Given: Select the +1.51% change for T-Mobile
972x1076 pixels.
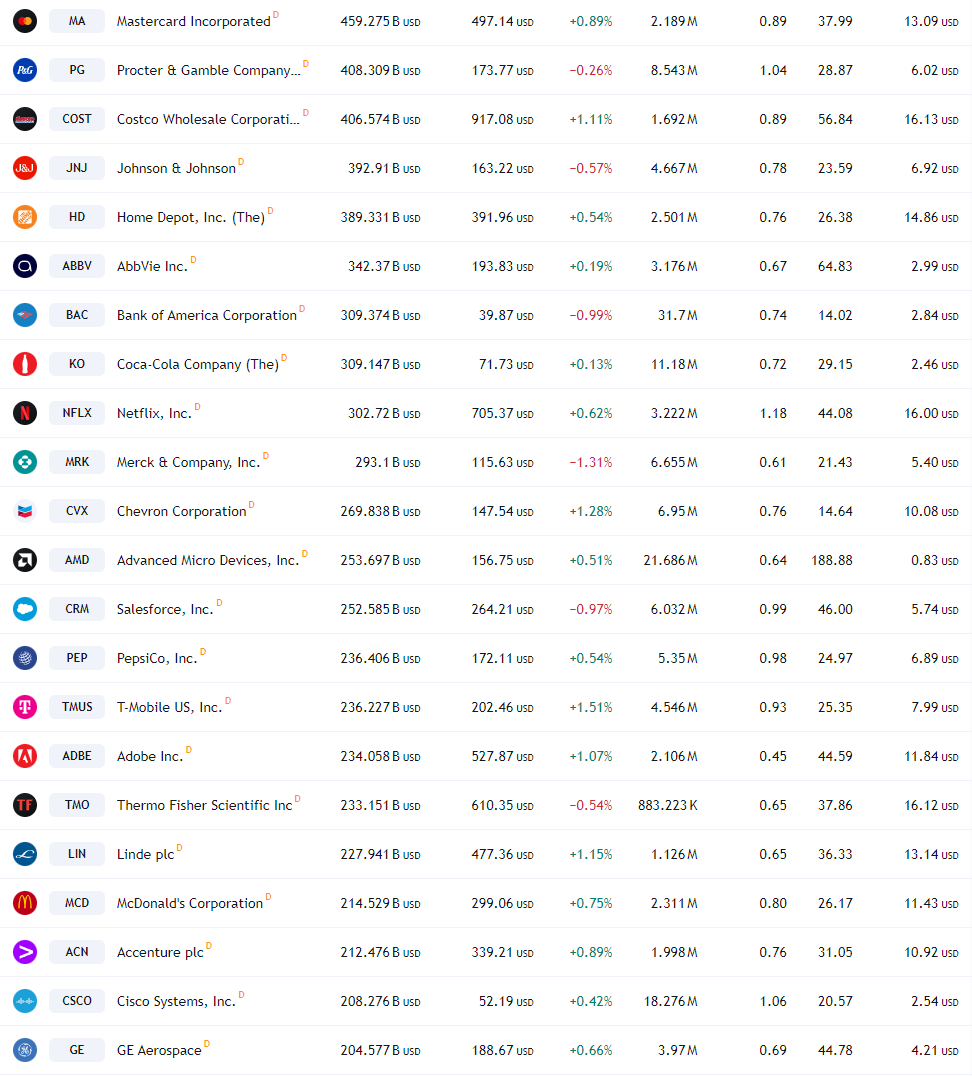Looking at the screenshot, I should tap(590, 707).
